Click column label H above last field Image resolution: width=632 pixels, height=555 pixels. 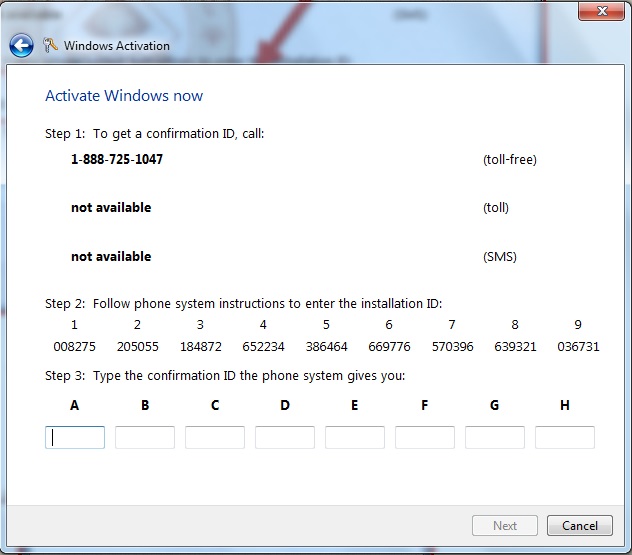pos(565,405)
